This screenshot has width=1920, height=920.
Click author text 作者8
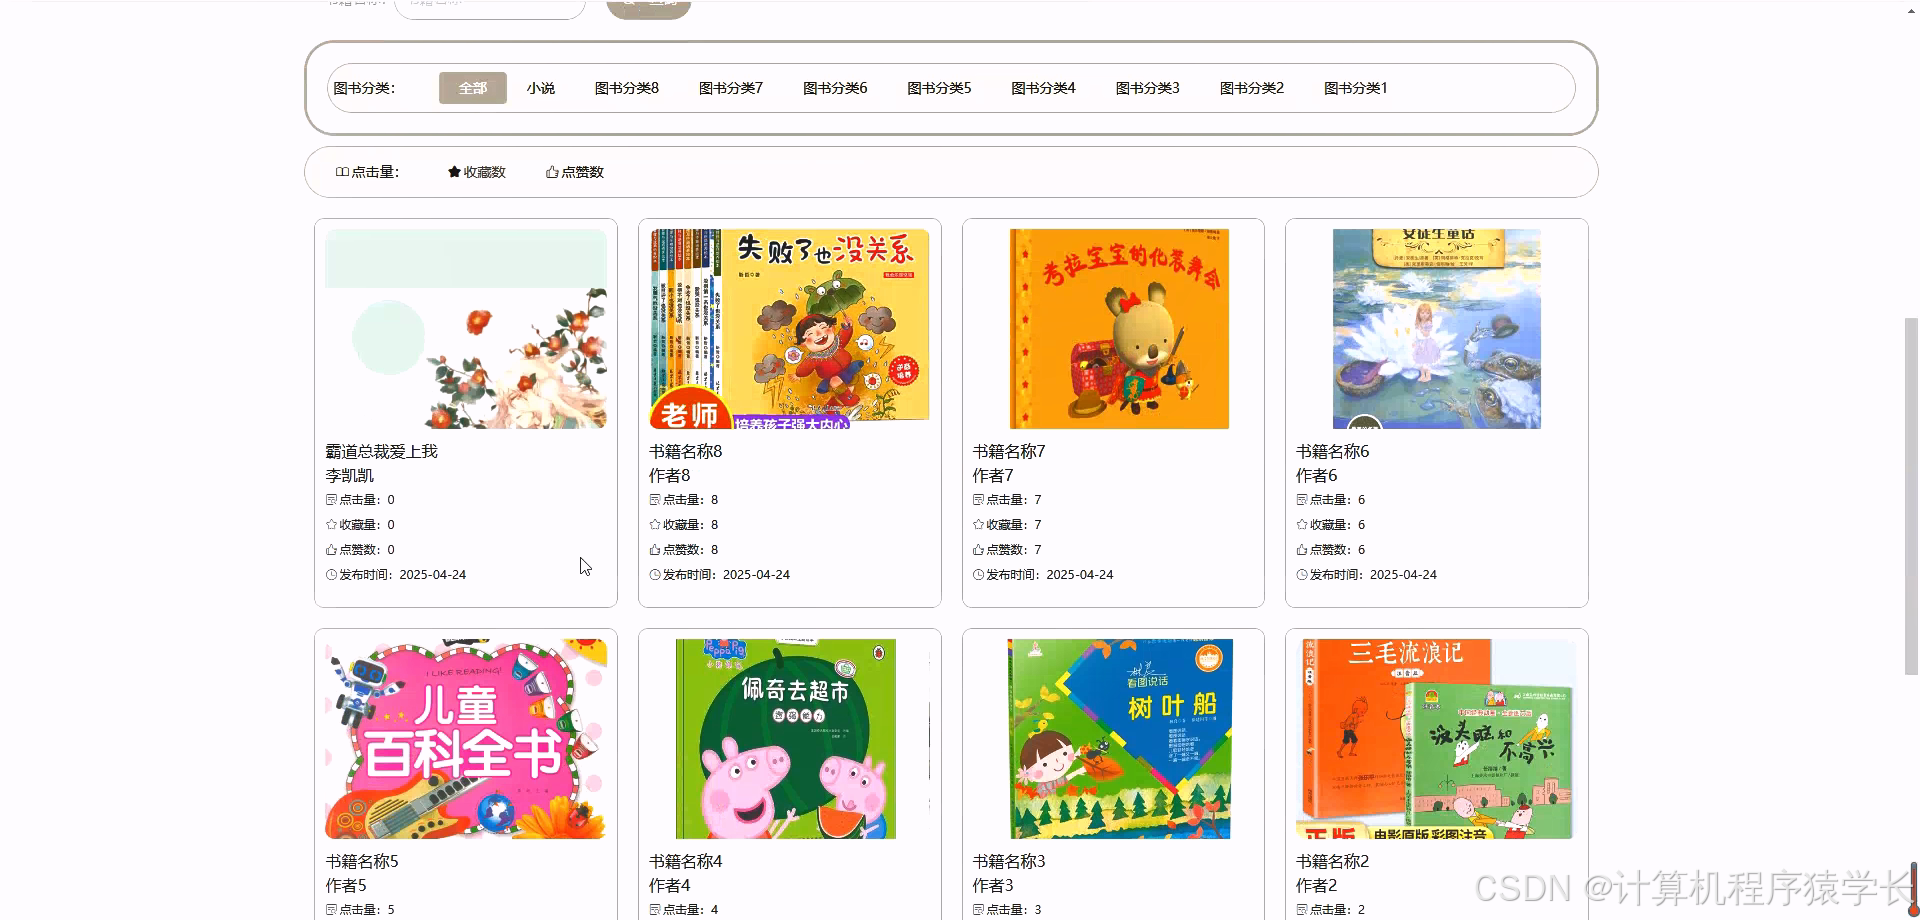[x=670, y=476]
